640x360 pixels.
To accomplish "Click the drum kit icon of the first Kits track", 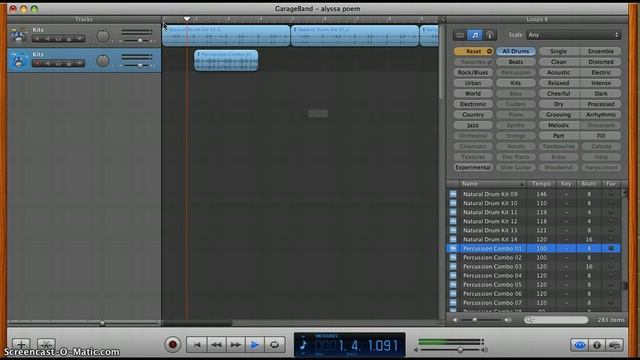I will click(19, 36).
